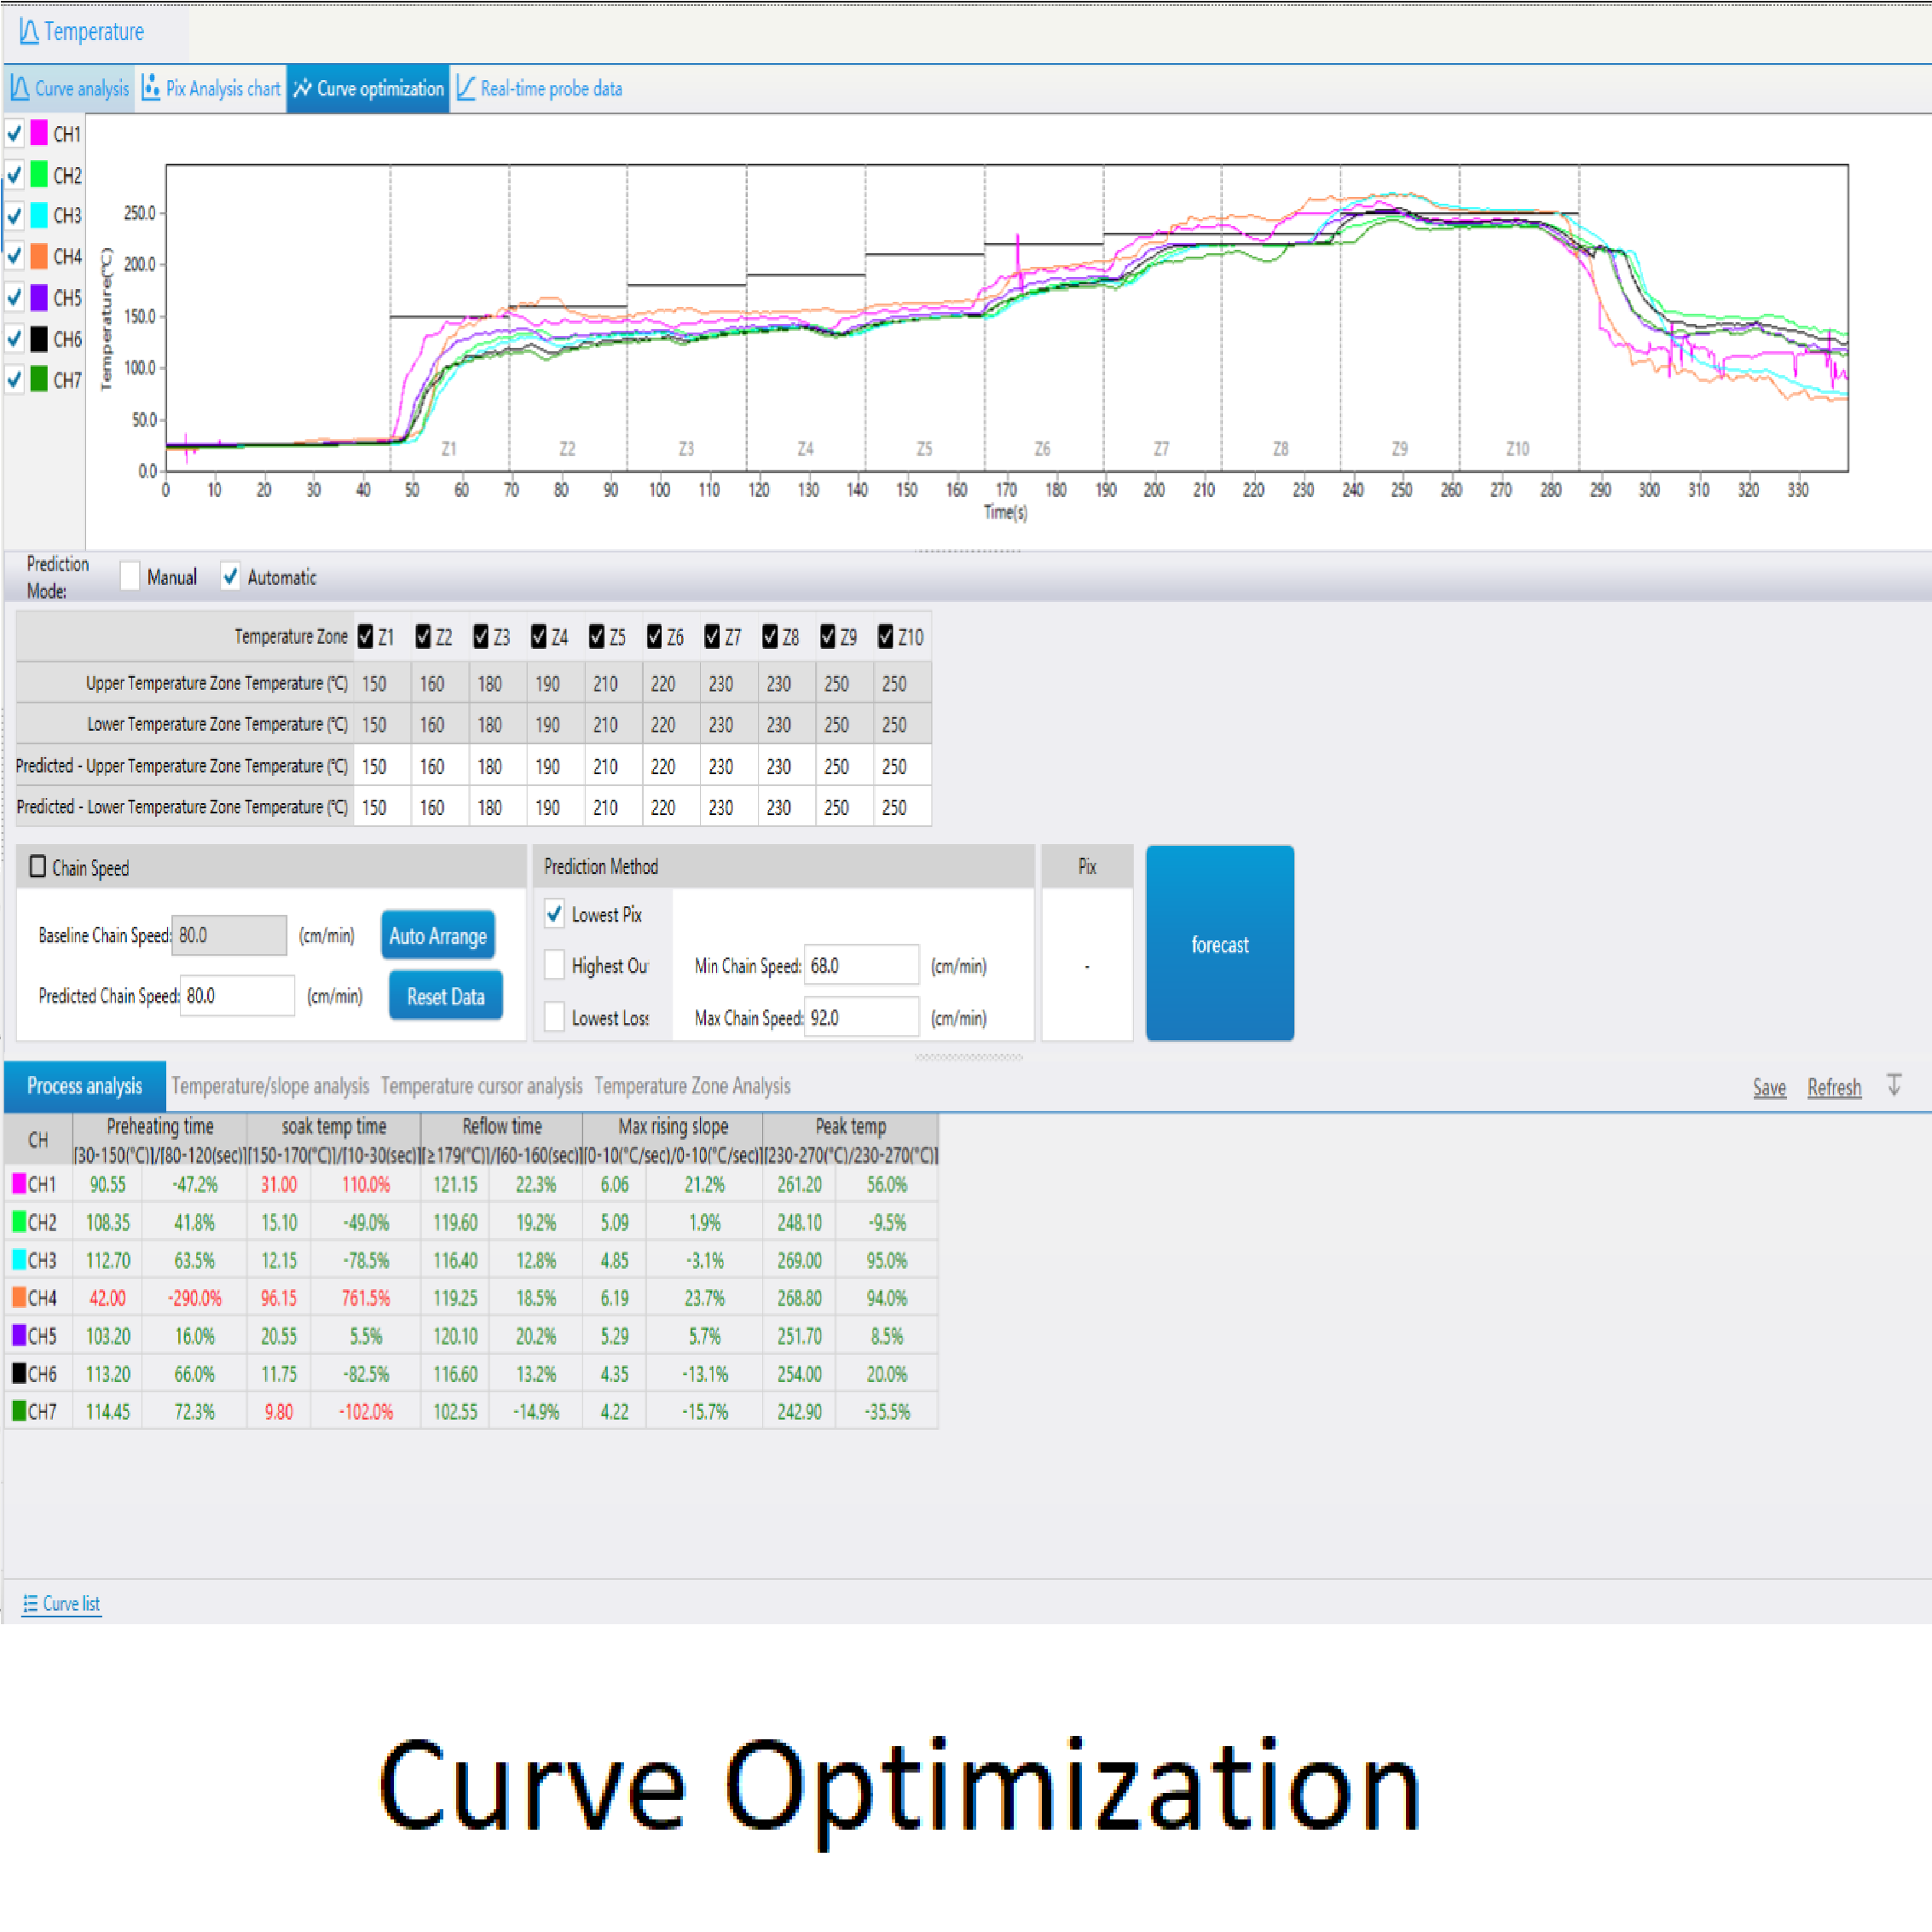Open Real-time probe data tab
This screenshot has width=1932, height=1932.
point(540,89)
